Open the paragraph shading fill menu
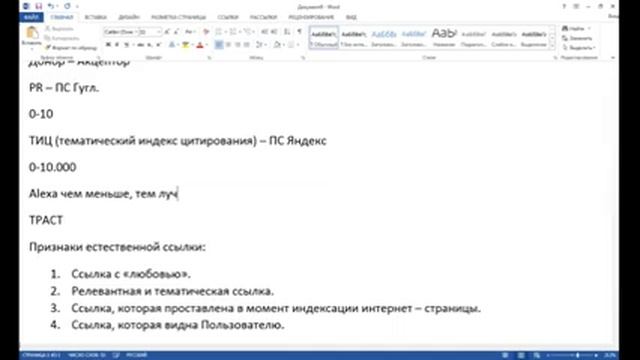This screenshot has width=640, height=360. [278, 44]
